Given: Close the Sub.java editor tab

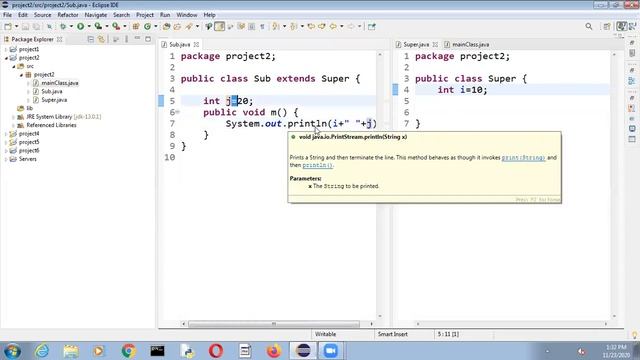Looking at the screenshot, I should click(196, 44).
